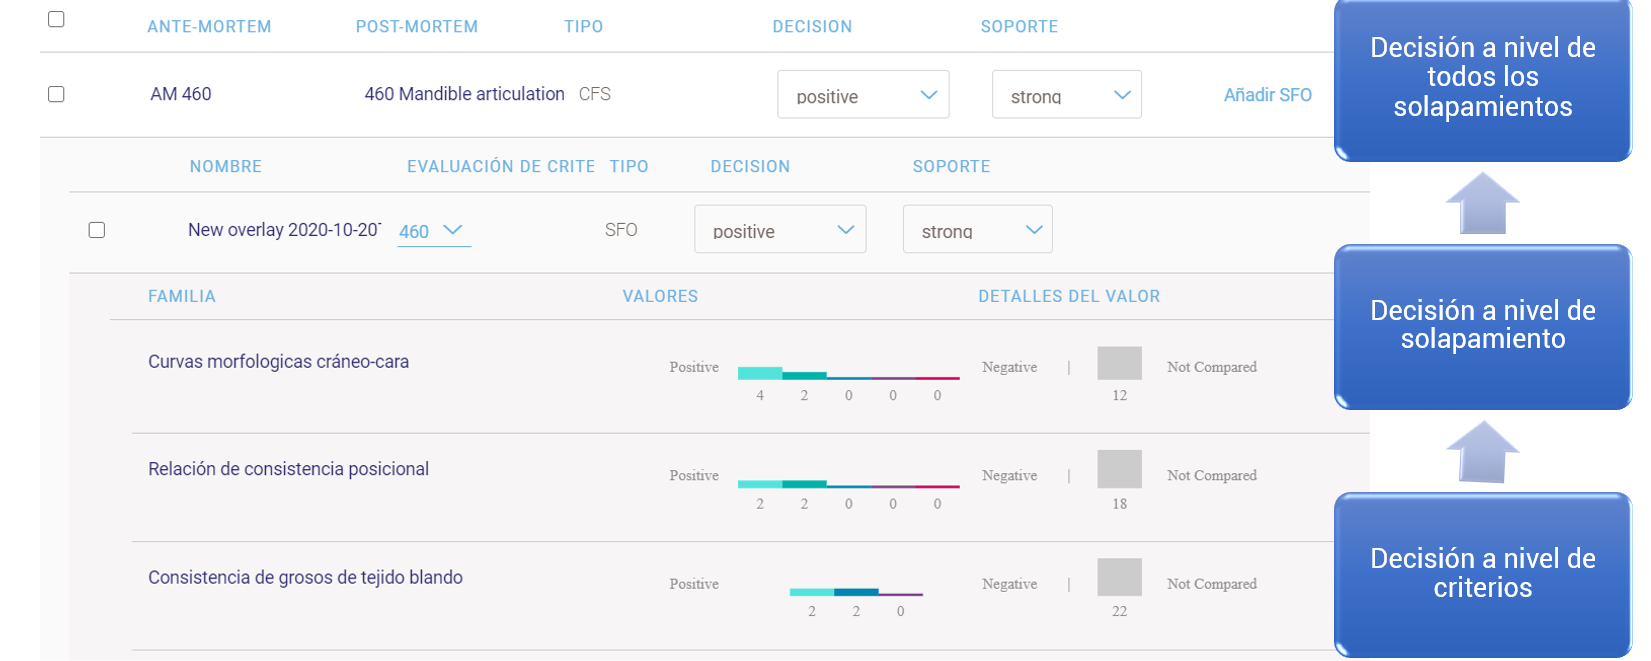Select the 'Decisión a nivel de solapamiento' box
The width and height of the screenshot is (1651, 661).
click(x=1482, y=325)
